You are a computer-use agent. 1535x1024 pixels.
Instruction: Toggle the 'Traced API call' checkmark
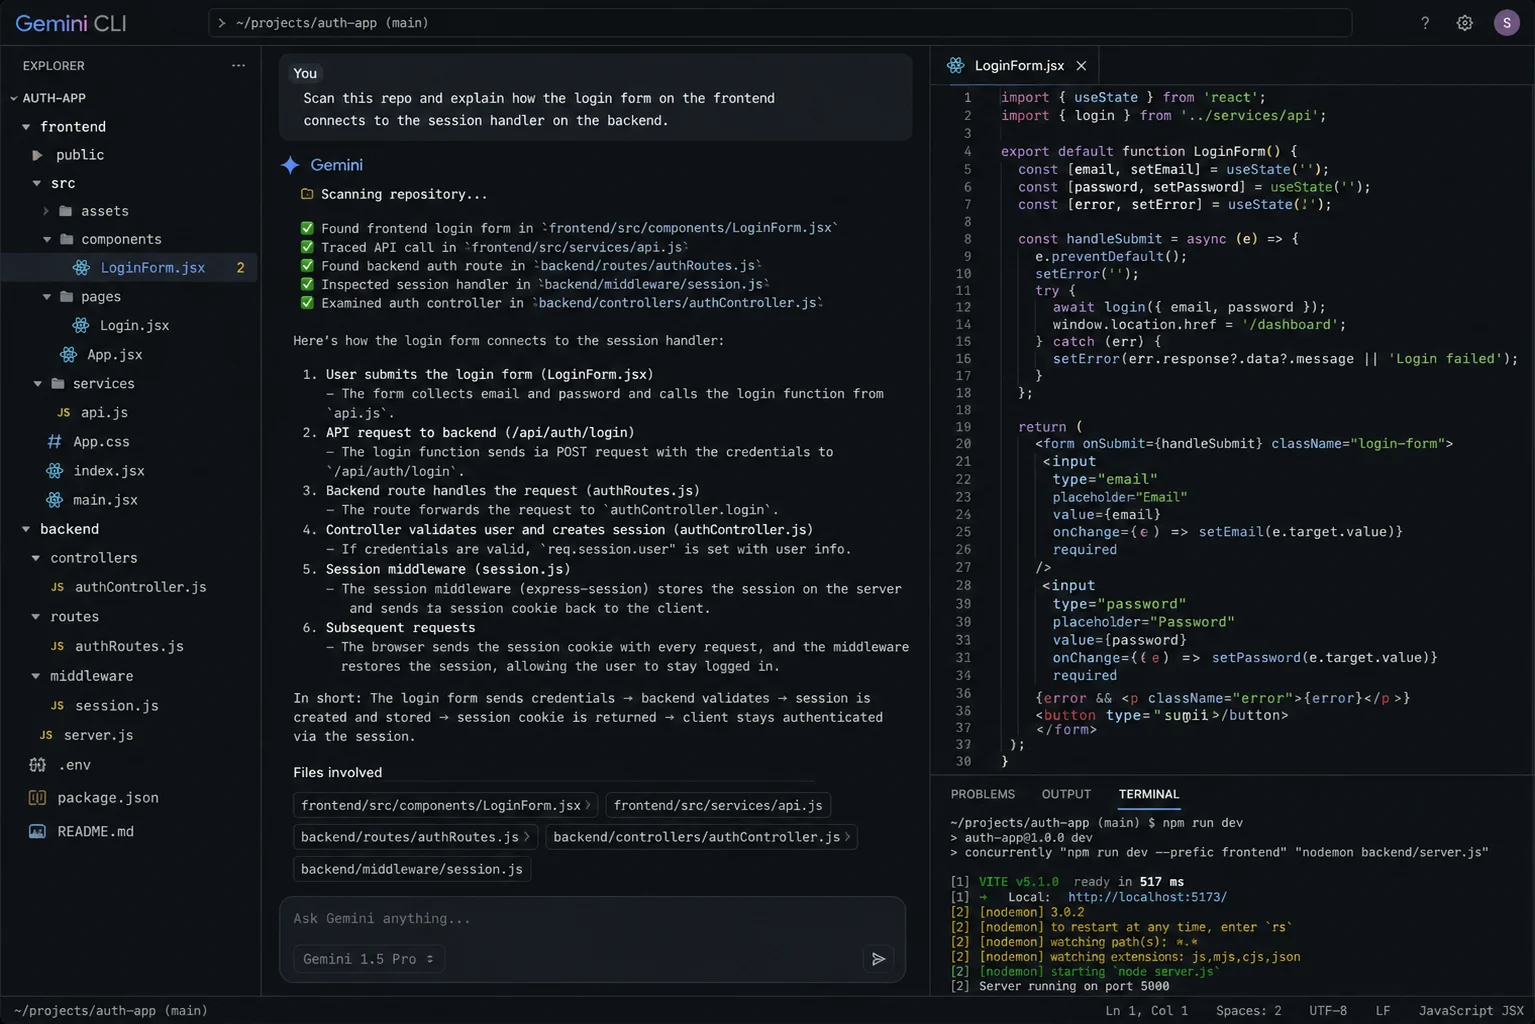click(307, 247)
